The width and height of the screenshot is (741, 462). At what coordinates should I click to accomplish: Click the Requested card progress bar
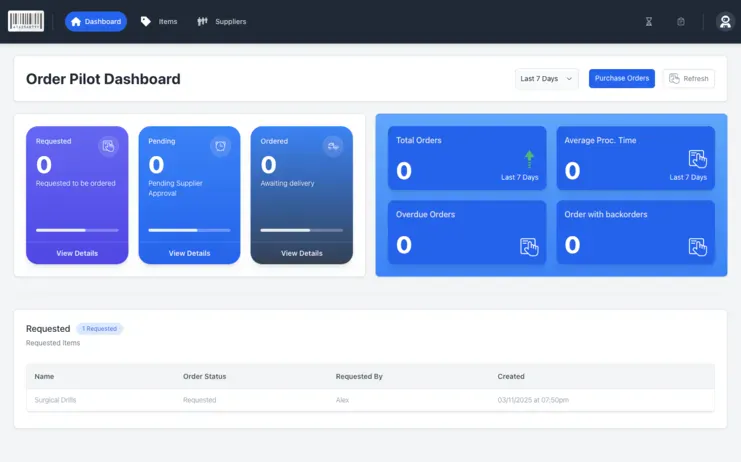click(77, 230)
